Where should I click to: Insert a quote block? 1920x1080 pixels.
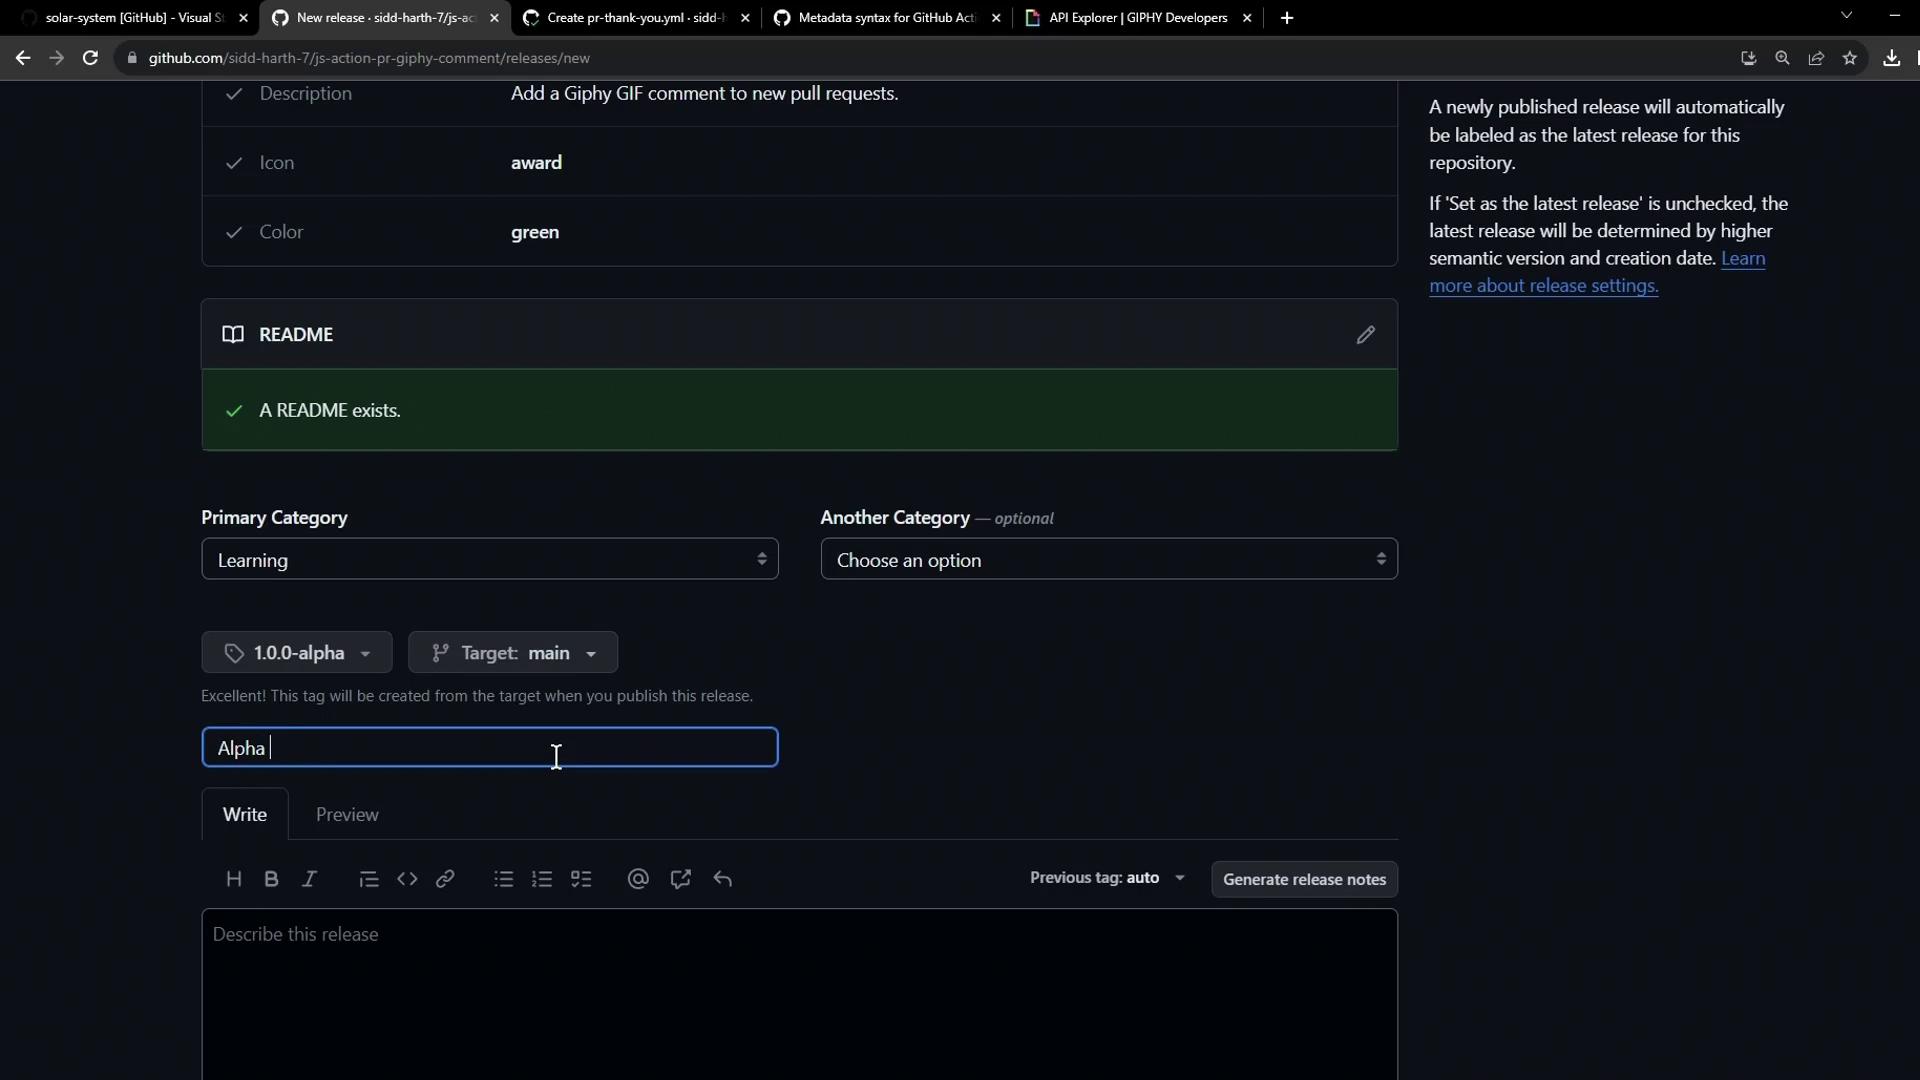point(368,879)
